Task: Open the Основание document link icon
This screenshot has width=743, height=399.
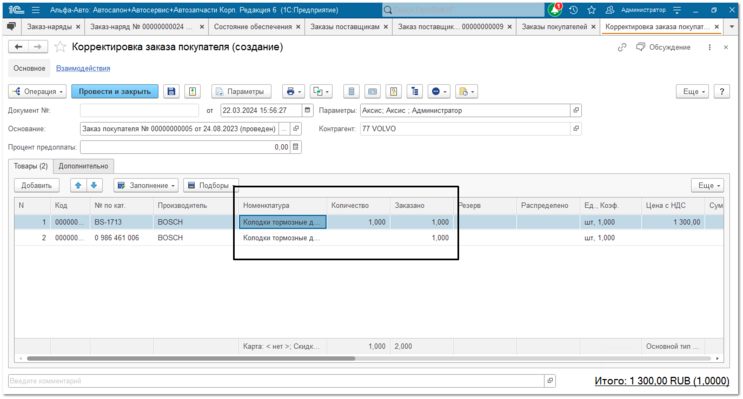Action: click(296, 129)
